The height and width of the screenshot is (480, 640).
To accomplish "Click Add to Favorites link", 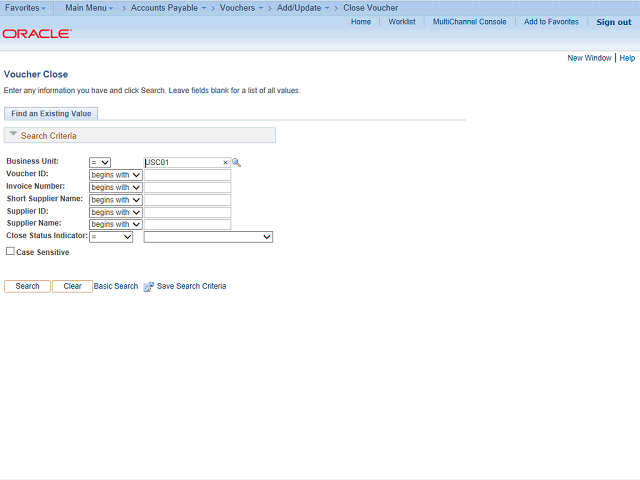I will [551, 22].
